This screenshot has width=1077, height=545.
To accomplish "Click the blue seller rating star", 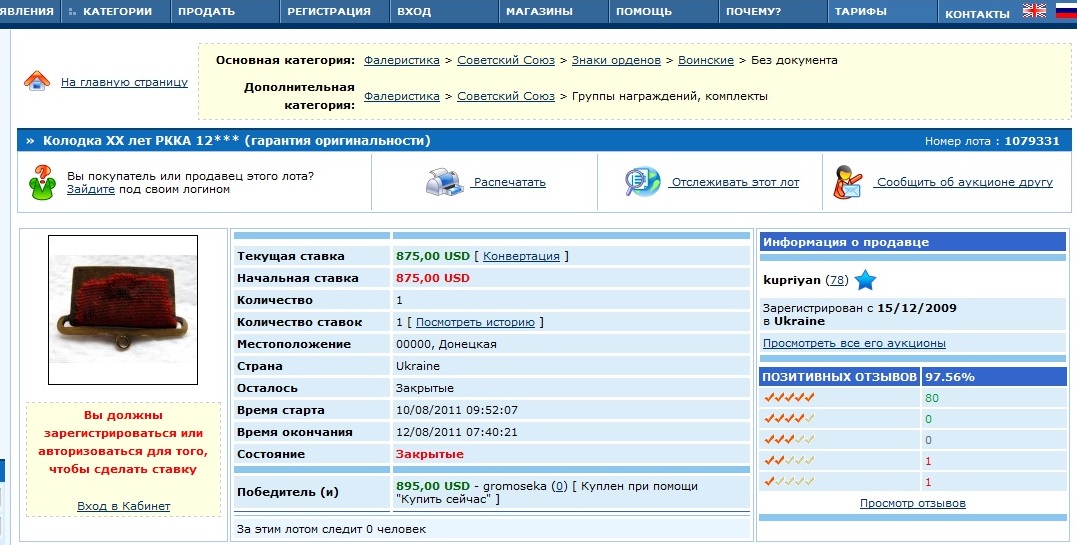I will pos(865,280).
